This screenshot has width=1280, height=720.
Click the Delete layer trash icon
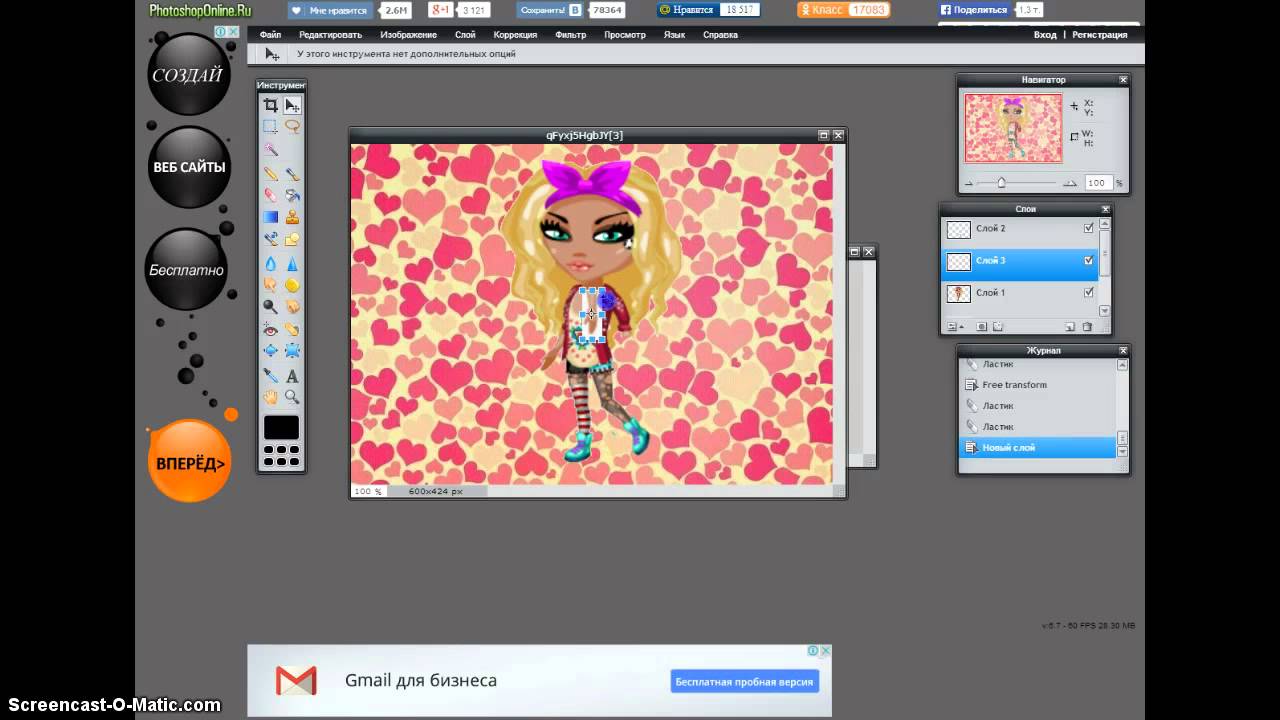coord(1087,327)
